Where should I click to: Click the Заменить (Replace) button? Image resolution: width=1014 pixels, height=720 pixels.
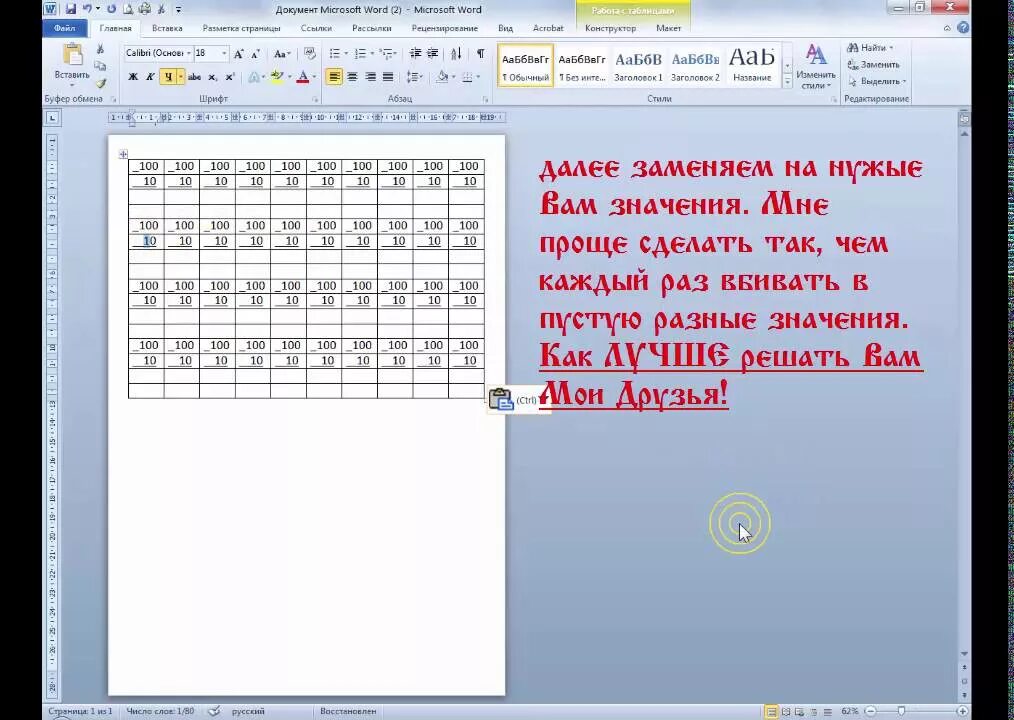[874, 65]
